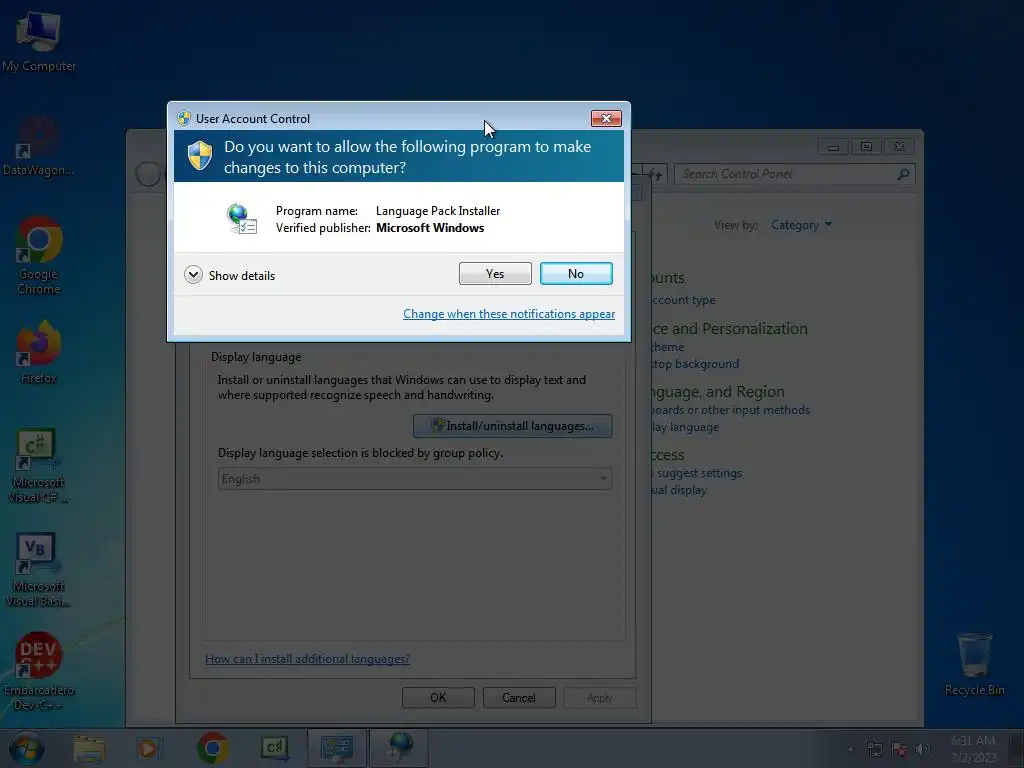Open Embarcadero Dev-C++ desktop shortcut

pos(39,671)
